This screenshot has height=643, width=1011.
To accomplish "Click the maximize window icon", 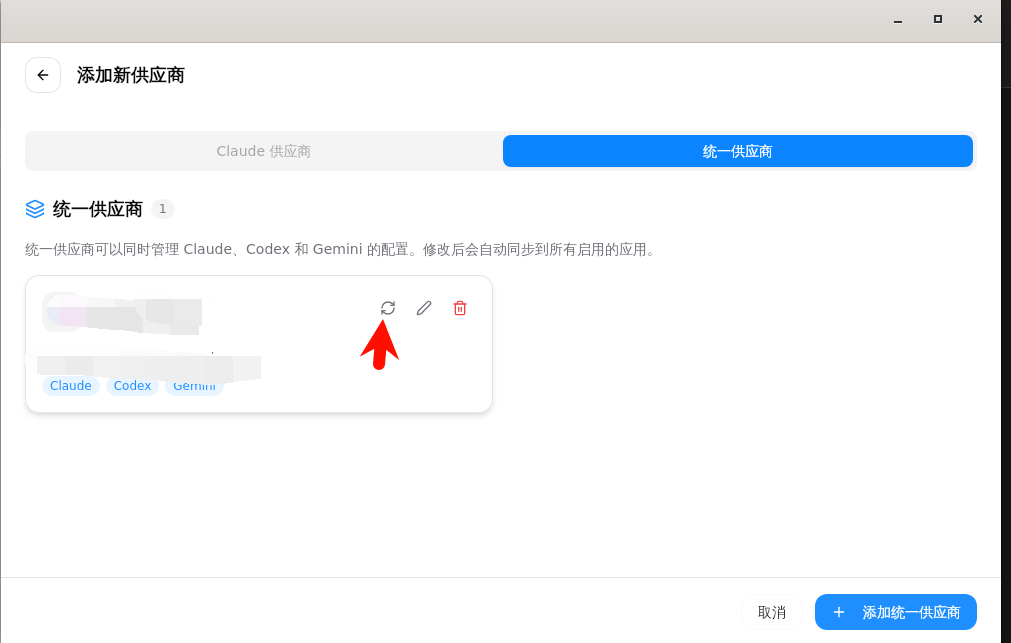I will coord(937,19).
